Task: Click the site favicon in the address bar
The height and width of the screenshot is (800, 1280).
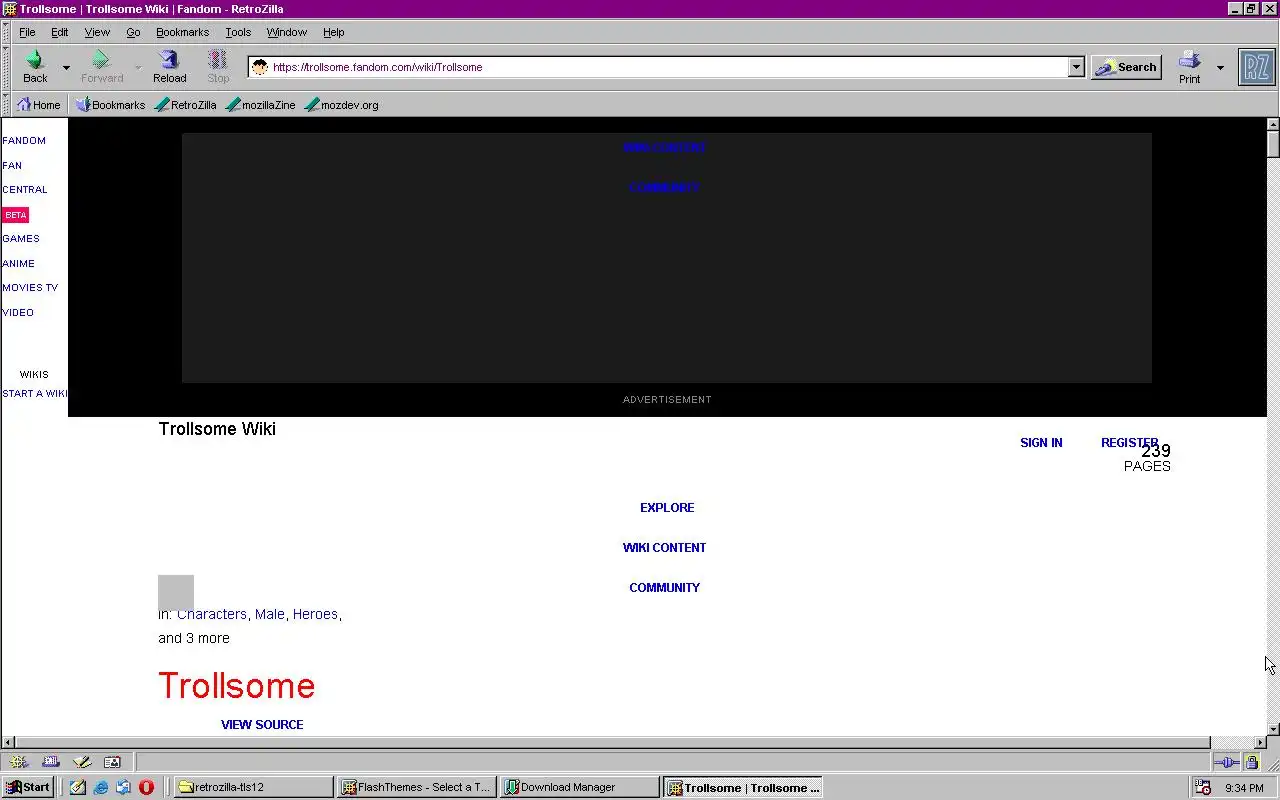Action: point(260,67)
